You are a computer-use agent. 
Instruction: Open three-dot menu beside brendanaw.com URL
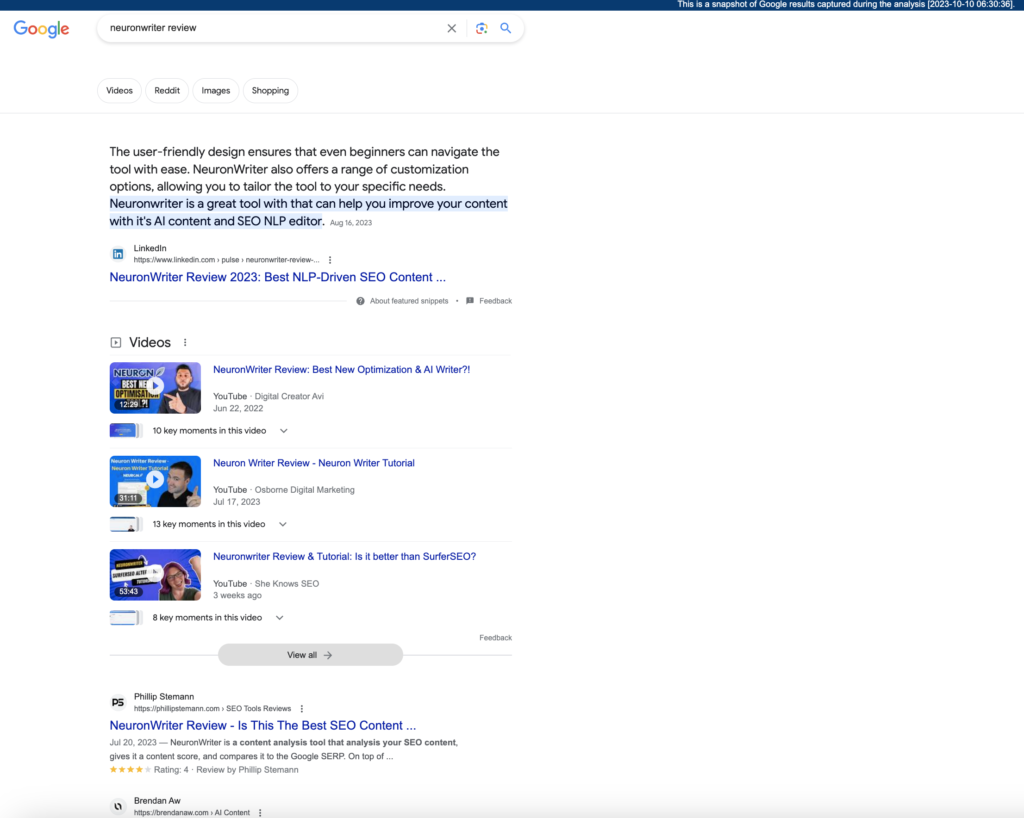click(x=260, y=813)
